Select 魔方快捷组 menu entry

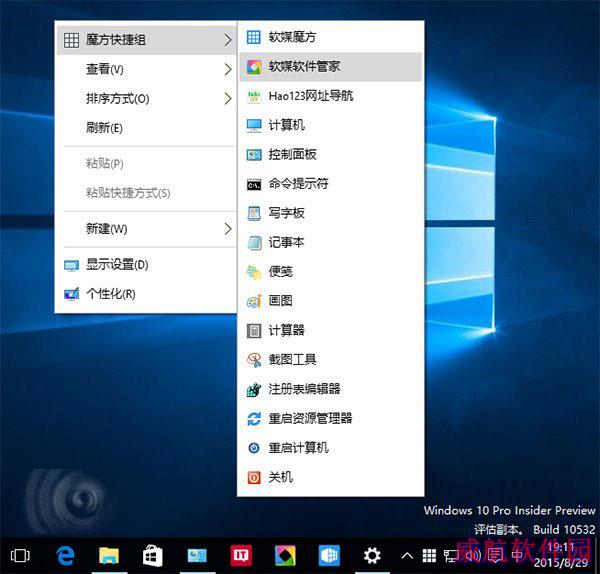pos(146,40)
